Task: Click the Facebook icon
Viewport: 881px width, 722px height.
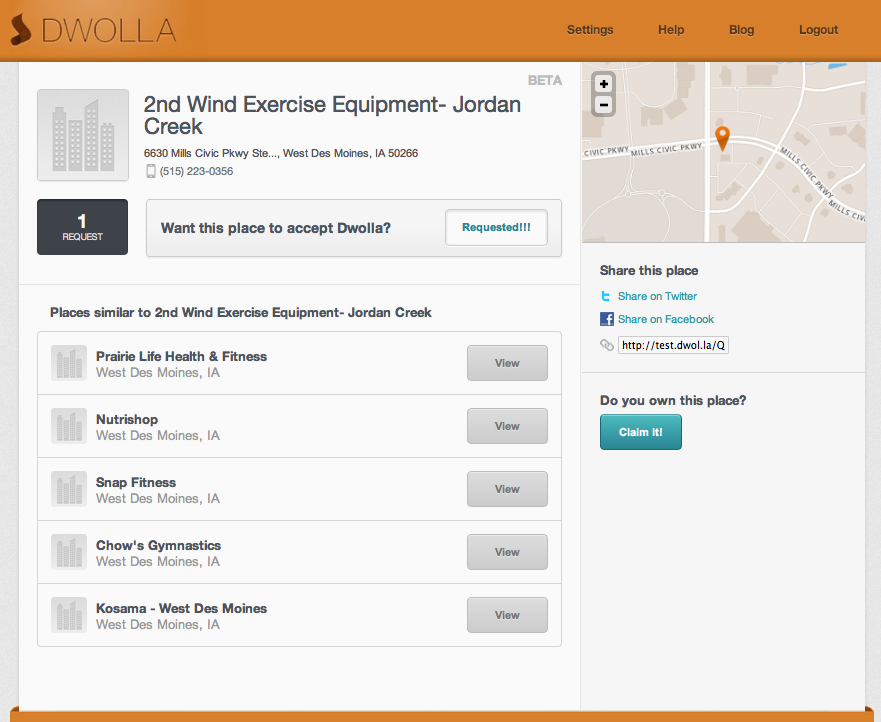Action: point(606,319)
